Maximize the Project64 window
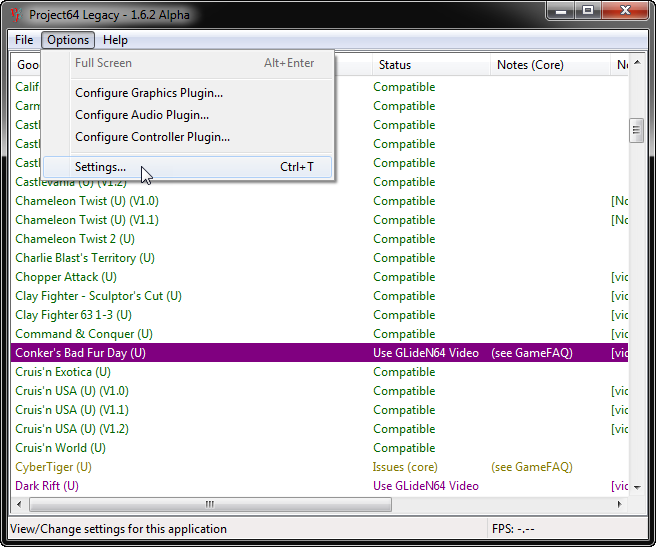This screenshot has width=656, height=547. (588, 11)
